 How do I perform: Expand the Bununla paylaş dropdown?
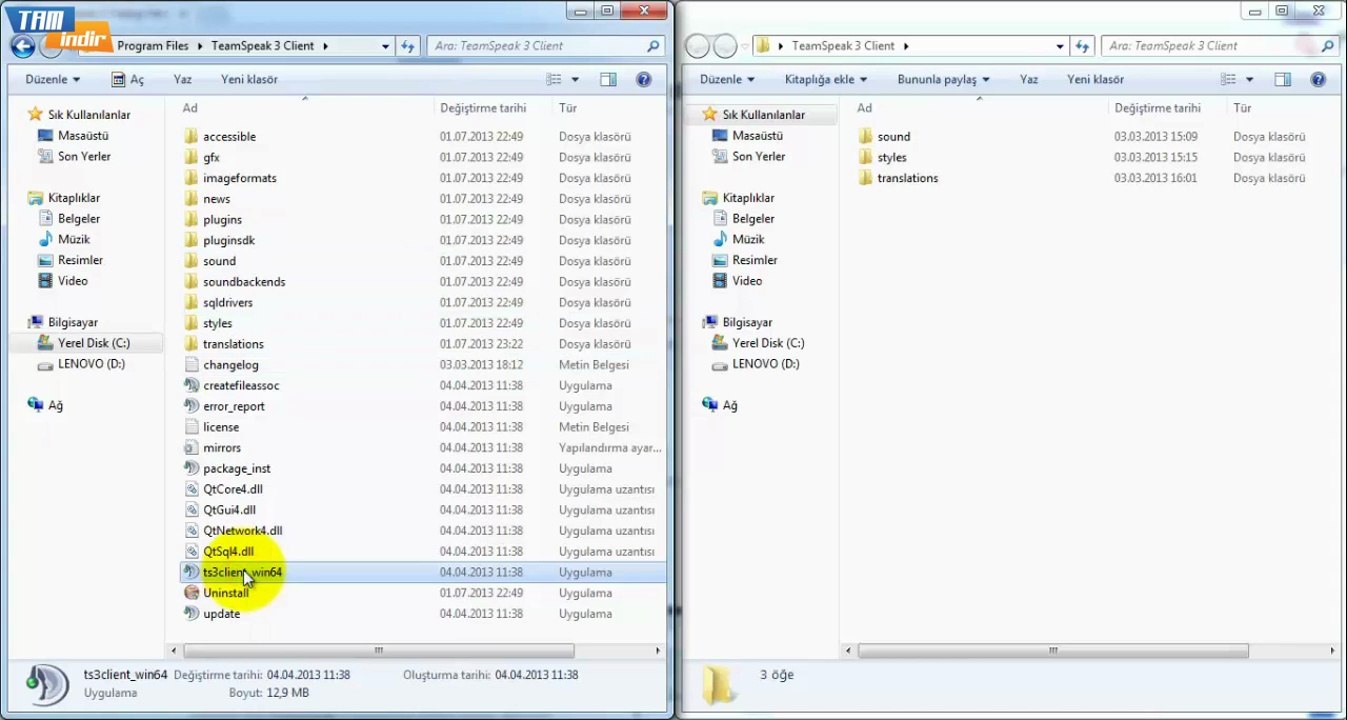point(943,79)
